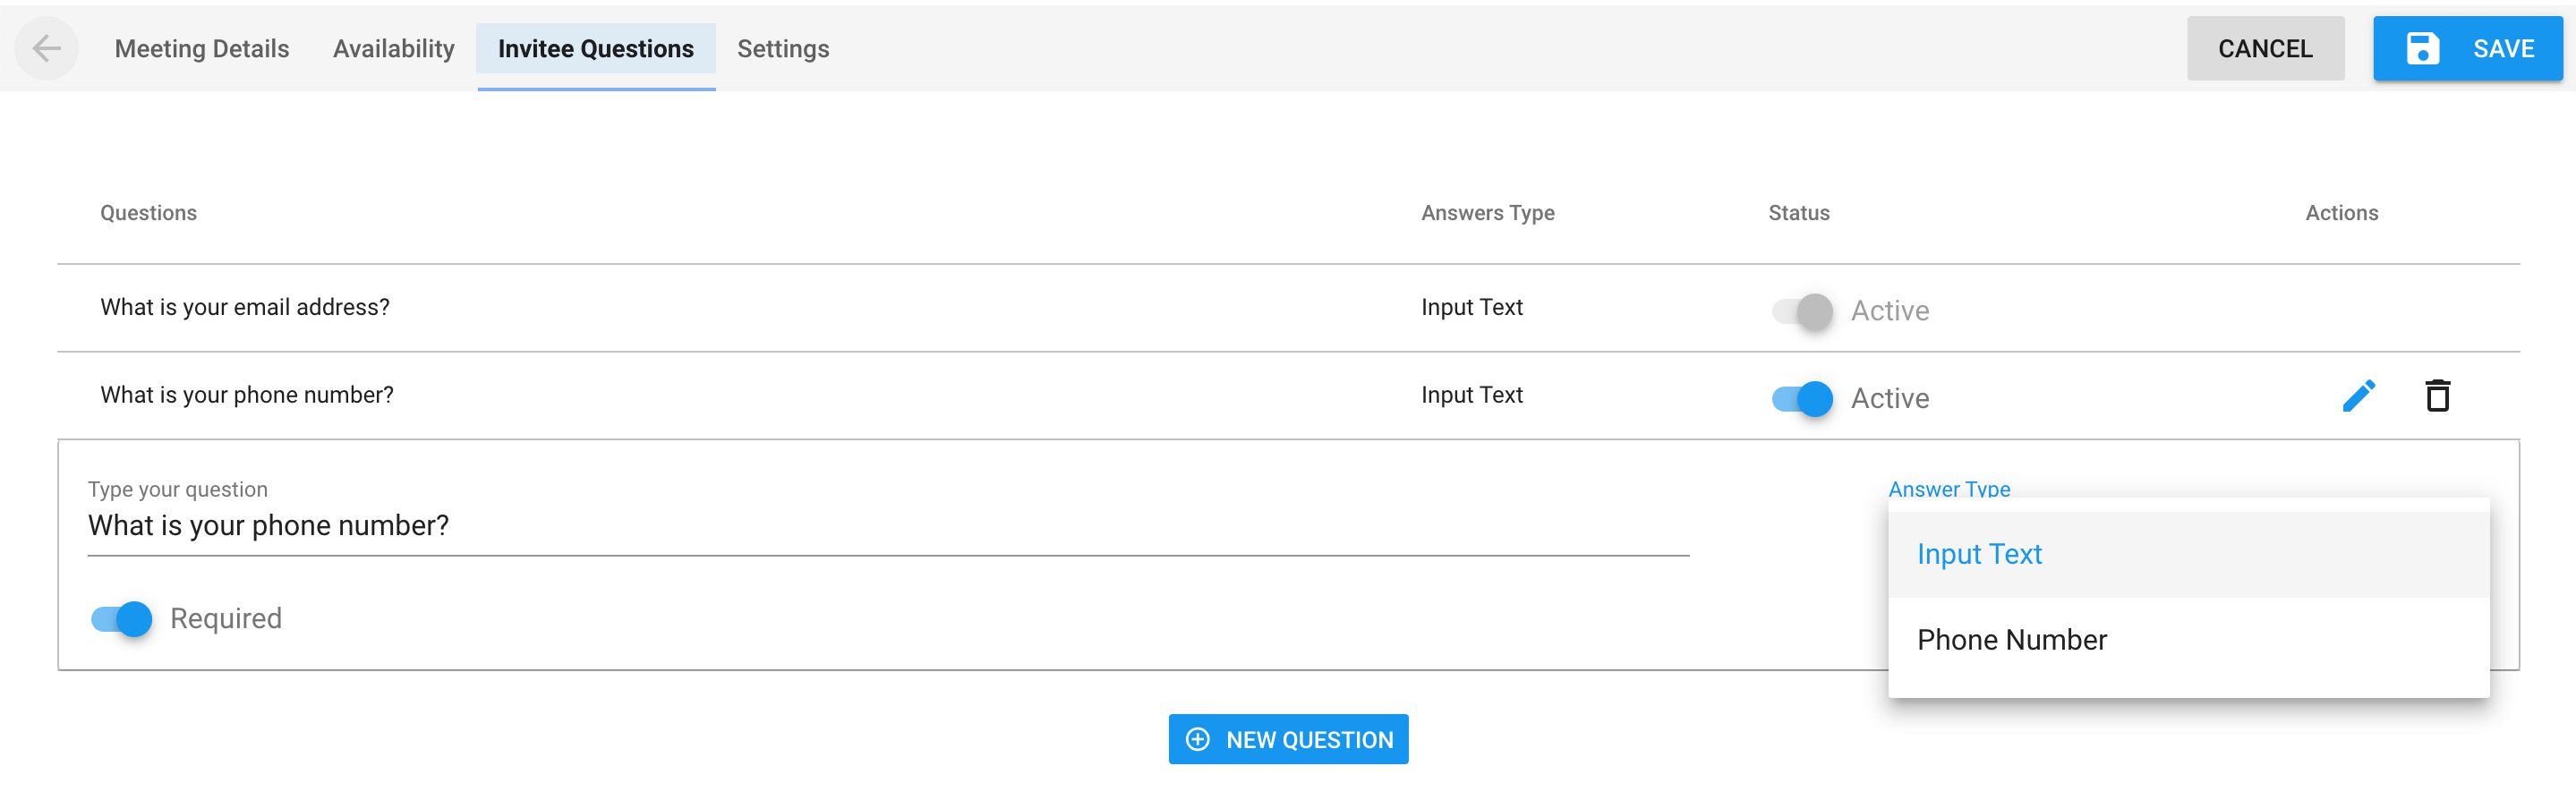Open the Meeting Details tab
The height and width of the screenshot is (800, 2576).
click(202, 48)
